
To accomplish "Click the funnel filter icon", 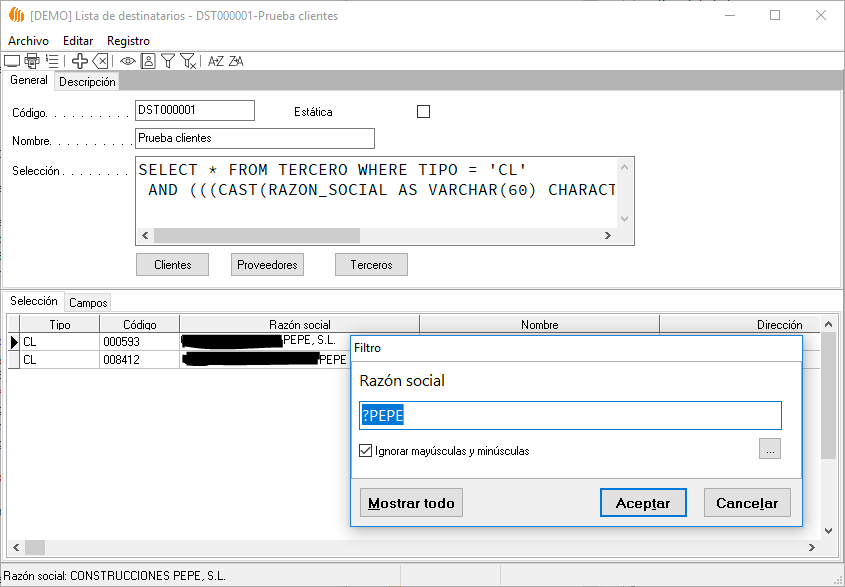I will point(168,61).
